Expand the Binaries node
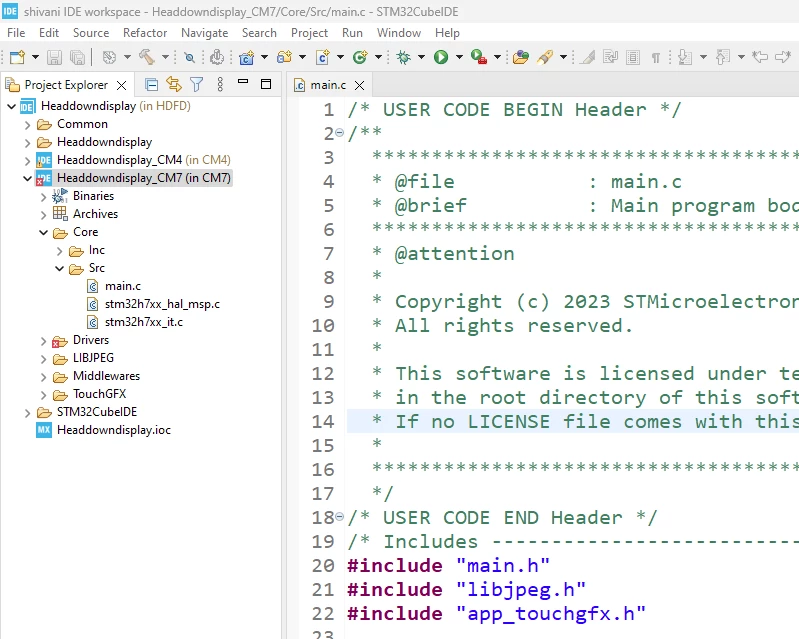 [43, 197]
